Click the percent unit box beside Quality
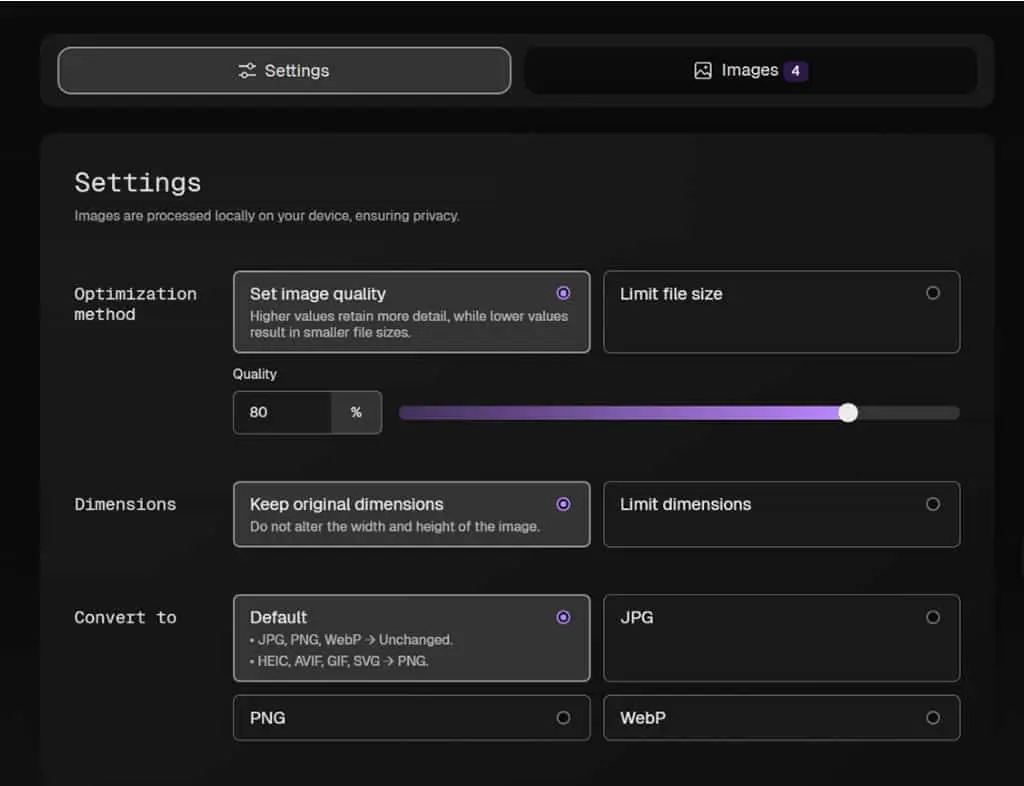Viewport: 1024px width, 786px height. click(x=356, y=412)
